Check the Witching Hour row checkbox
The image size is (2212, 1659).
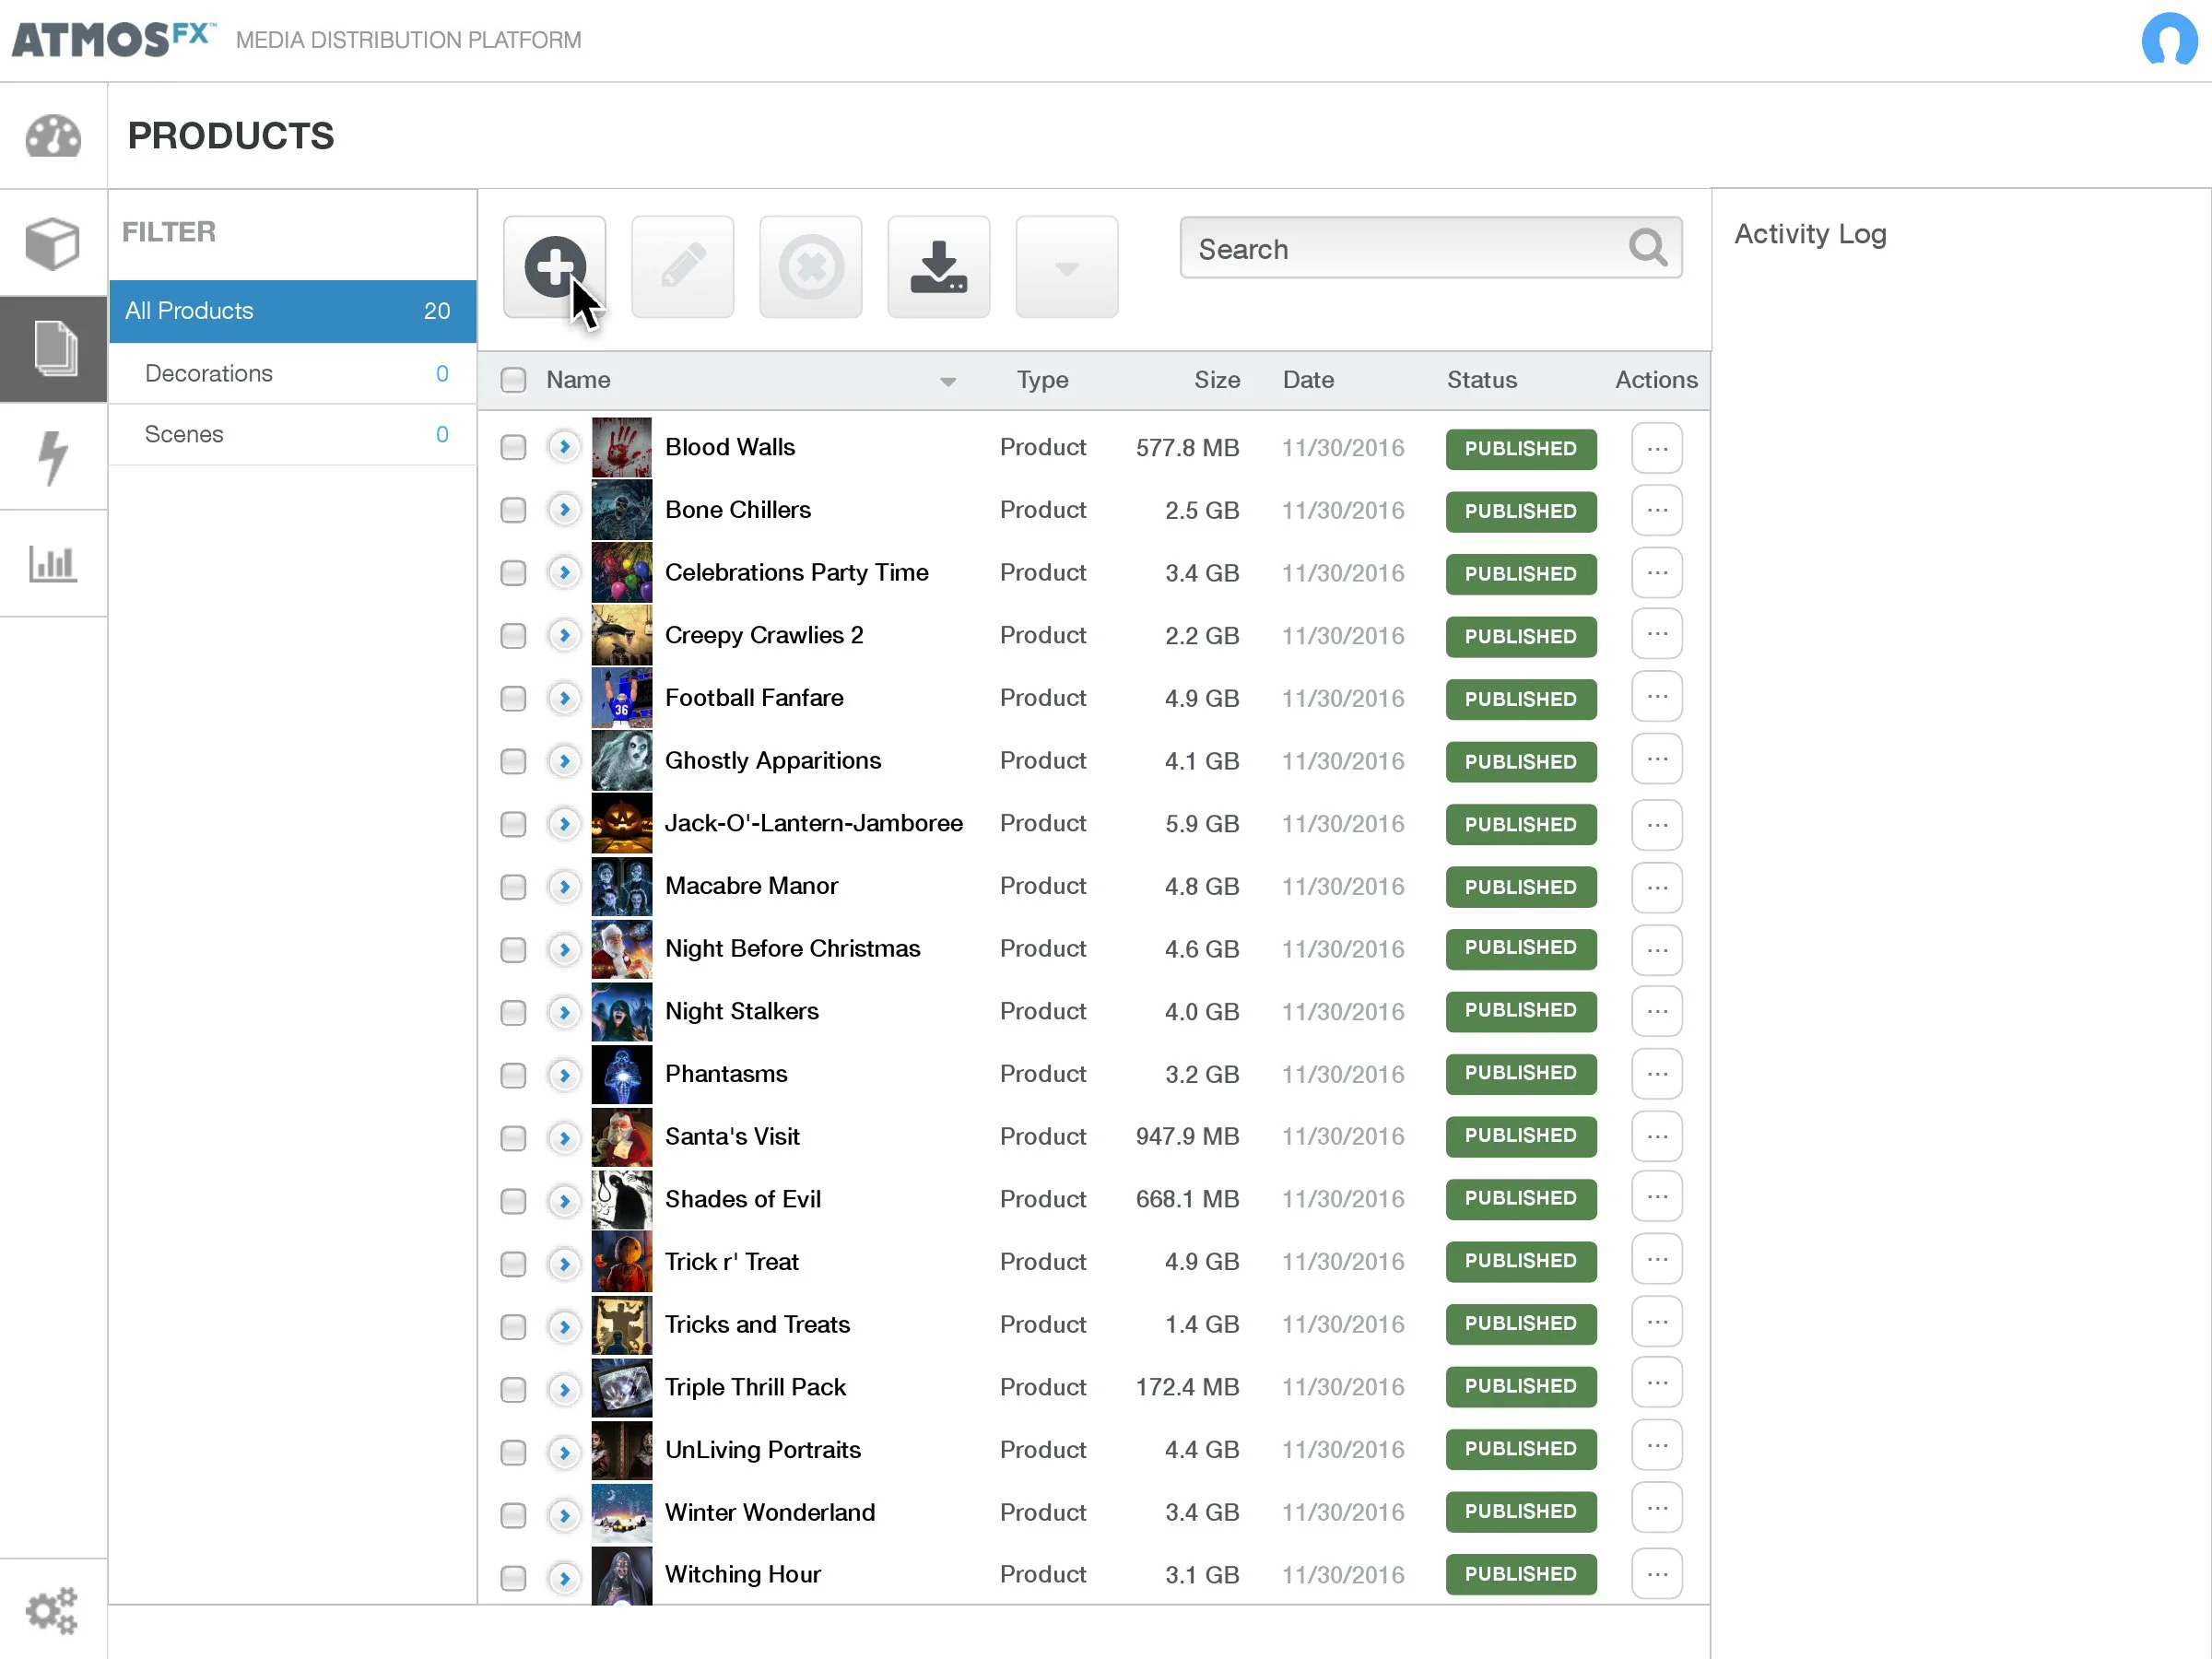tap(513, 1577)
